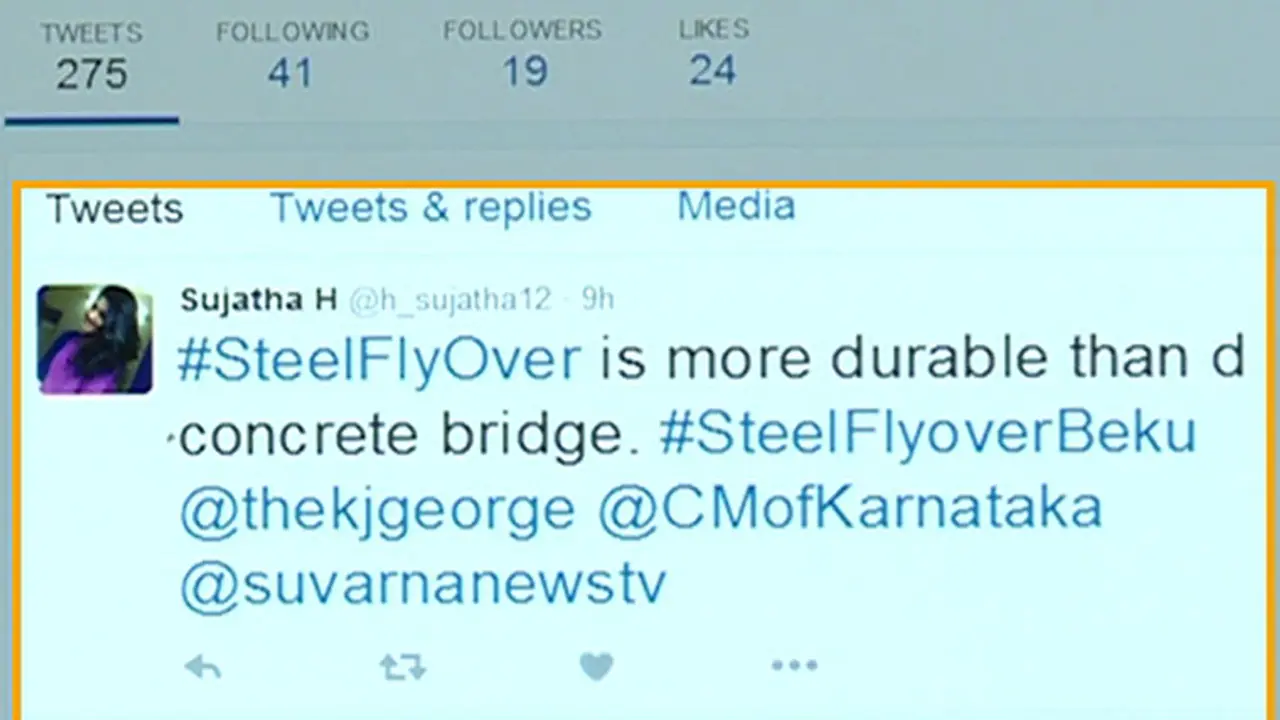Visit the @thekjgeorge mention
Screen dimensions: 1280x720
point(377,510)
